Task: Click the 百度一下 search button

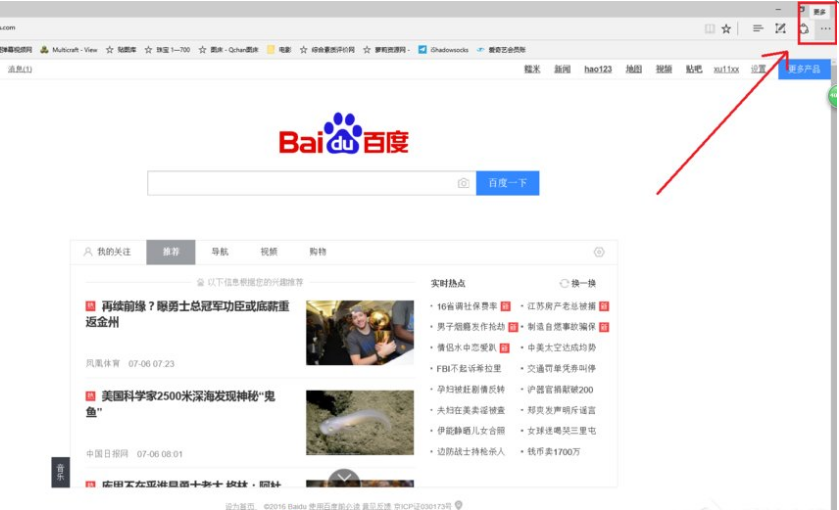Action: [507, 183]
